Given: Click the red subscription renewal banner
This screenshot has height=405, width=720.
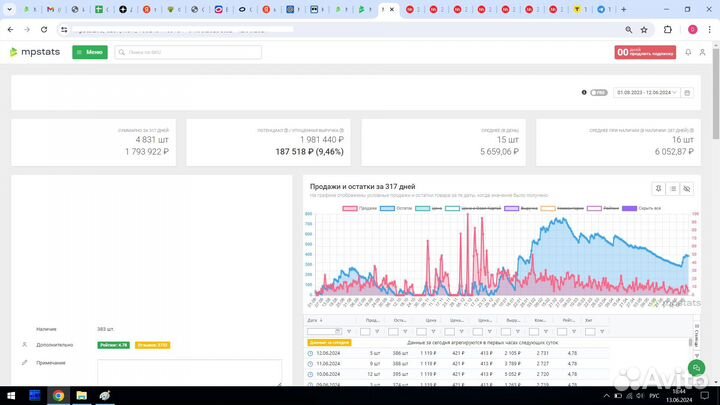Looking at the screenshot, I should [x=644, y=52].
